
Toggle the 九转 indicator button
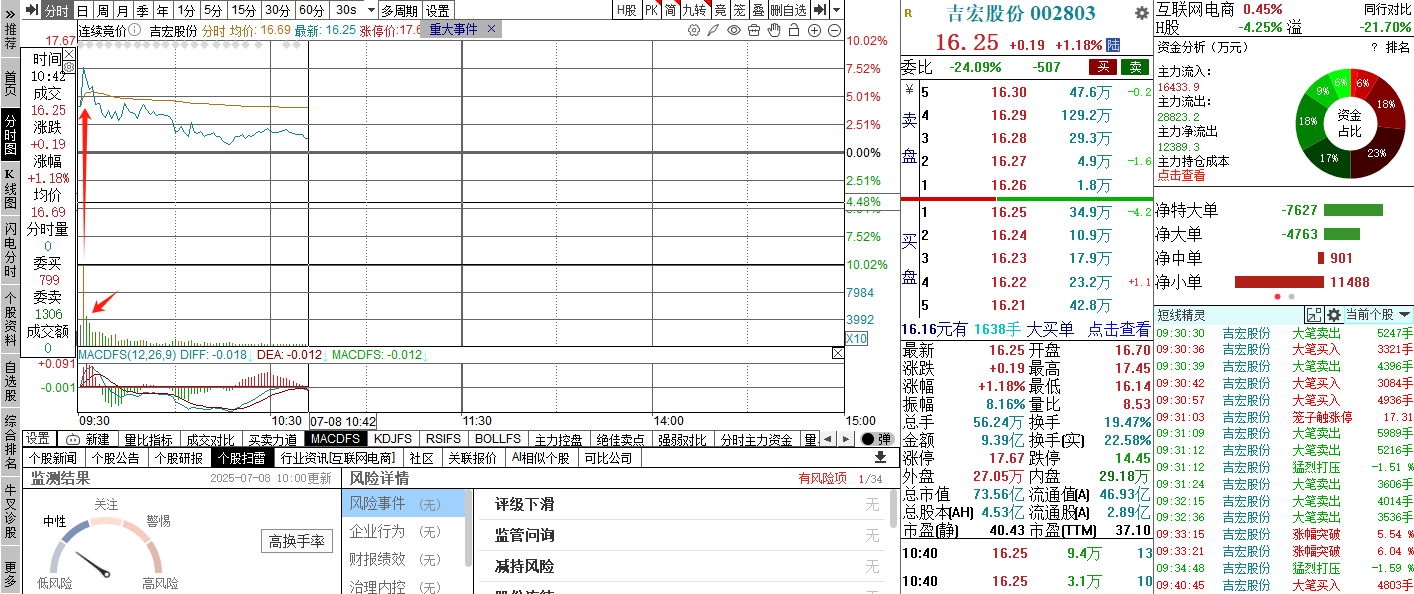694,10
